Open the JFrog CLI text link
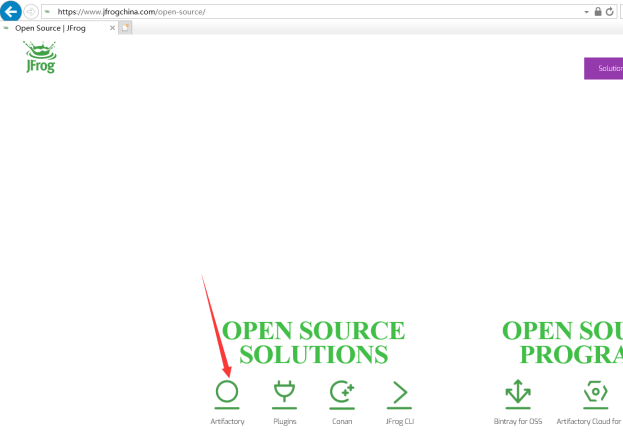 [400, 421]
